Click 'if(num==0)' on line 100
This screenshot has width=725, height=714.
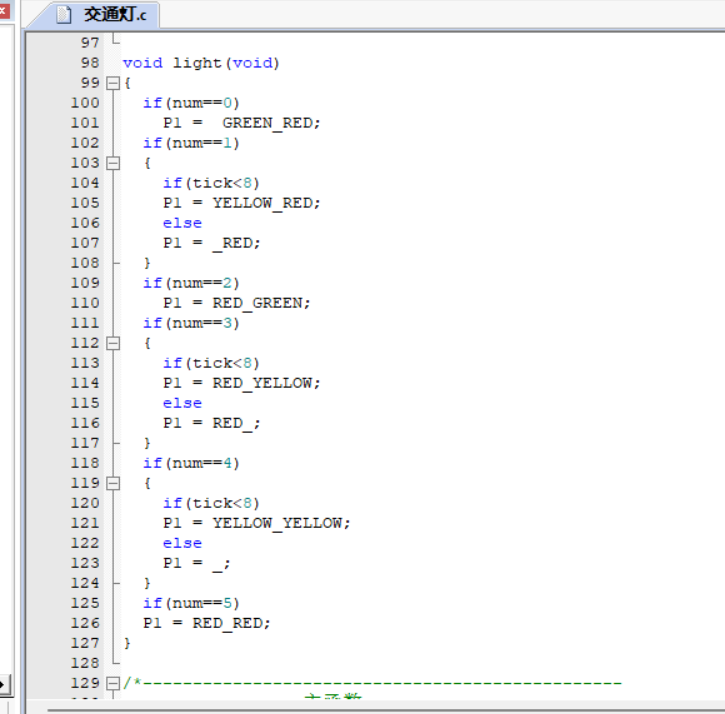click(191, 103)
